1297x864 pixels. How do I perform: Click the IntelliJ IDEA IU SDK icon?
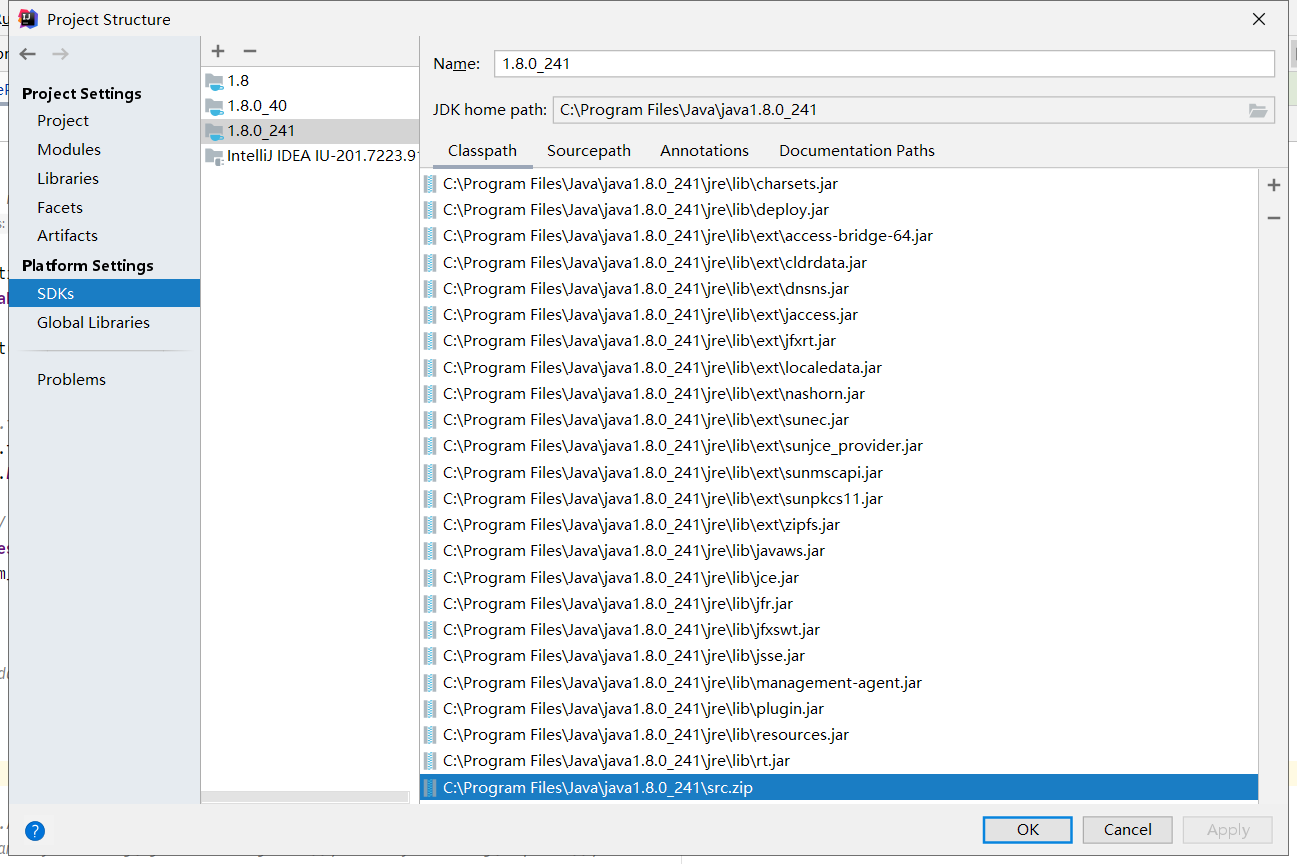tap(214, 156)
